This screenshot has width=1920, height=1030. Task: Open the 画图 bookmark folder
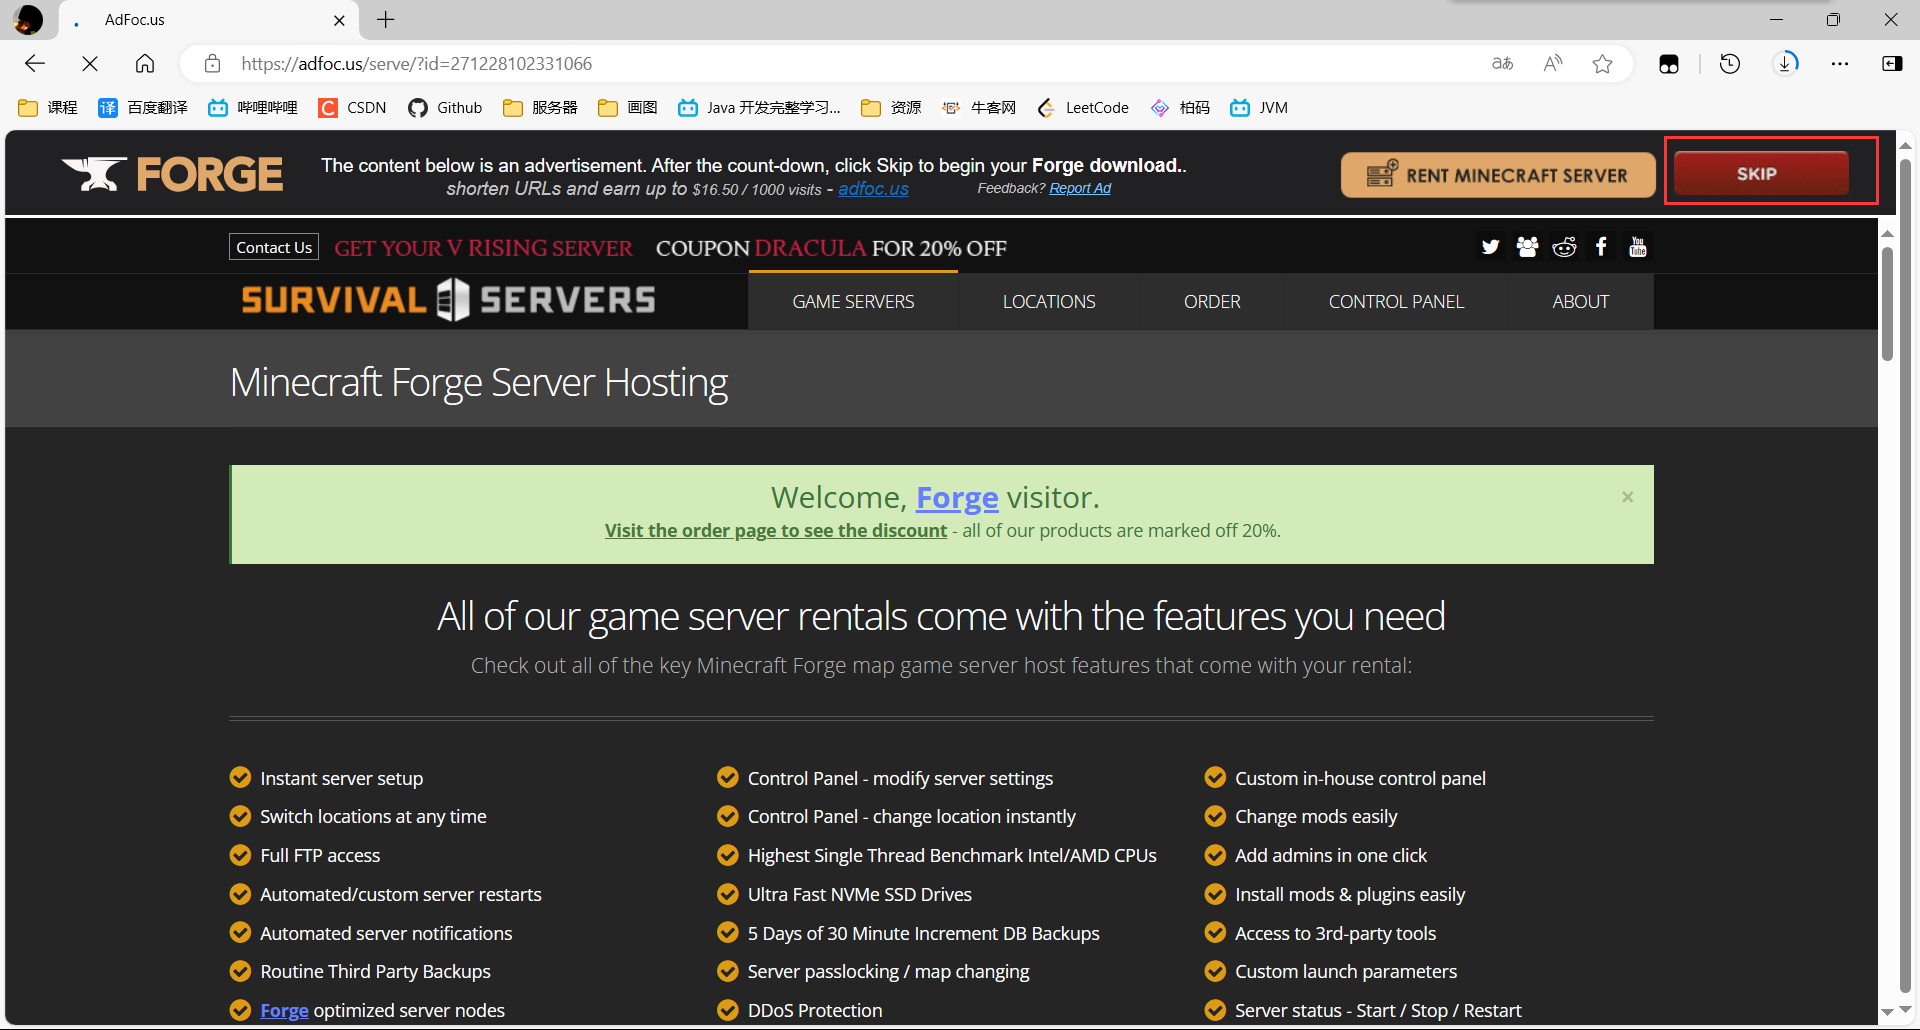coord(627,108)
